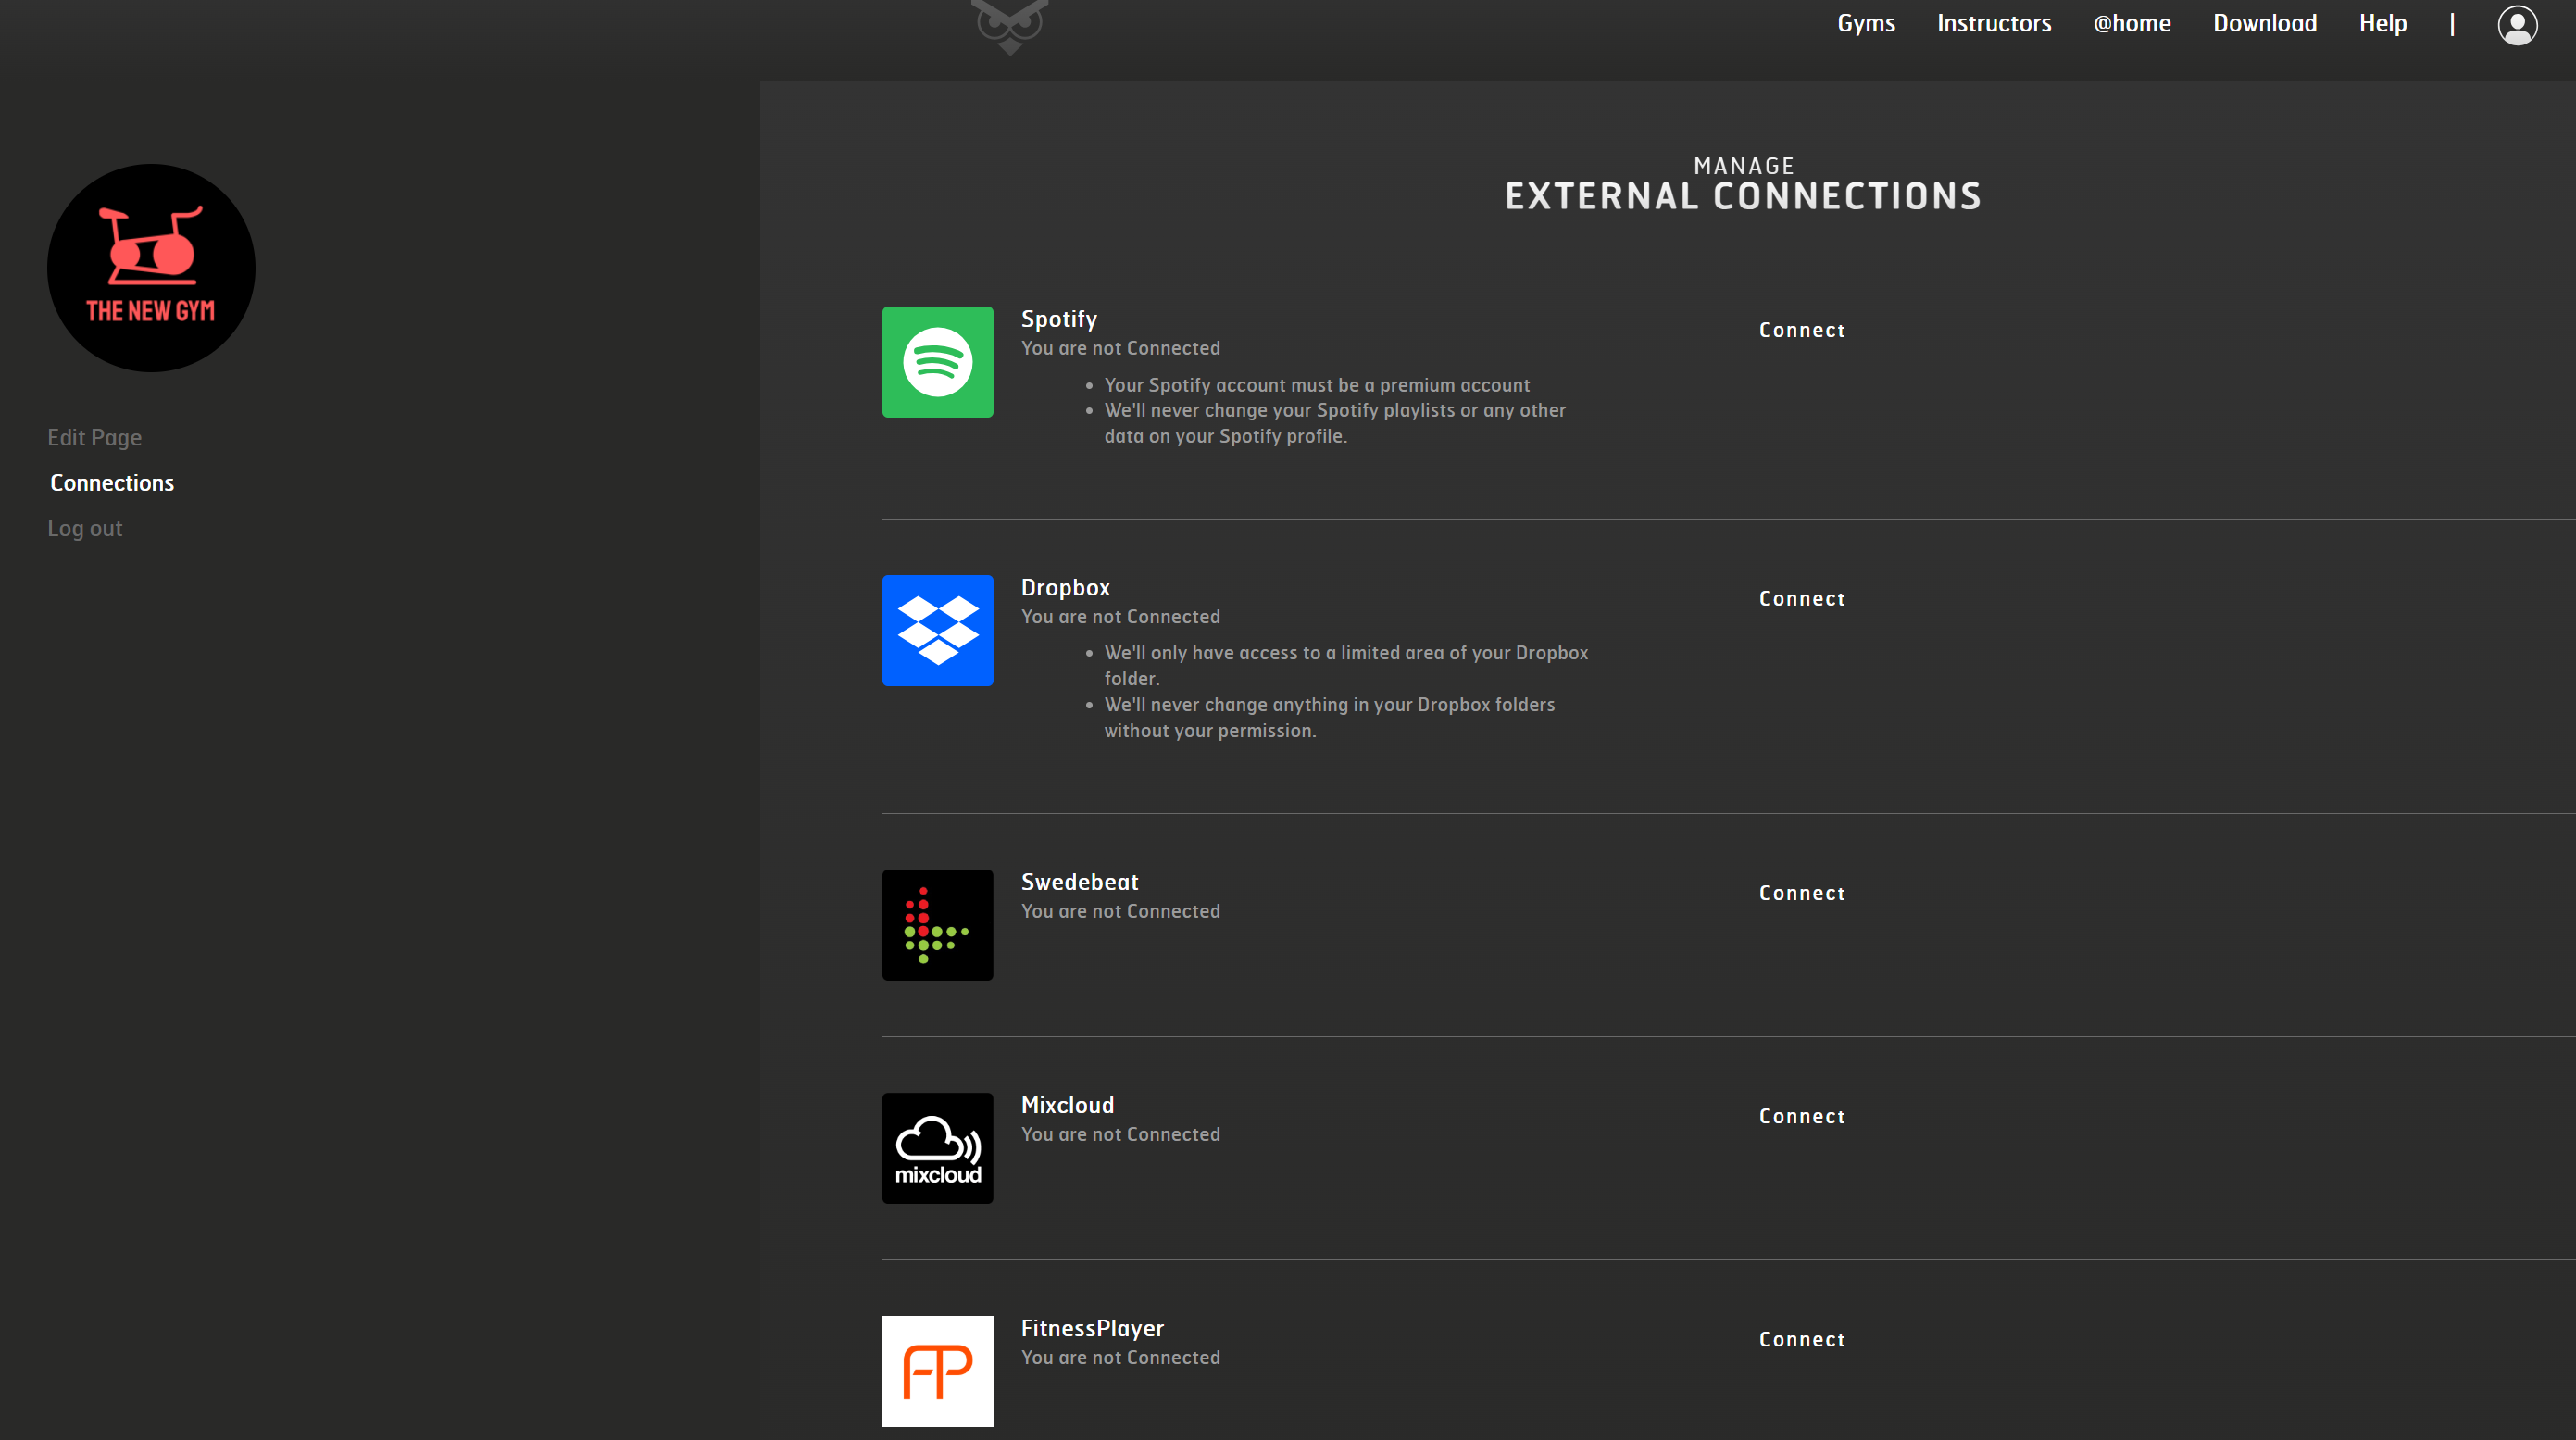Viewport: 2576px width, 1440px height.
Task: Click the Swedebeat service icon
Action: 937,925
